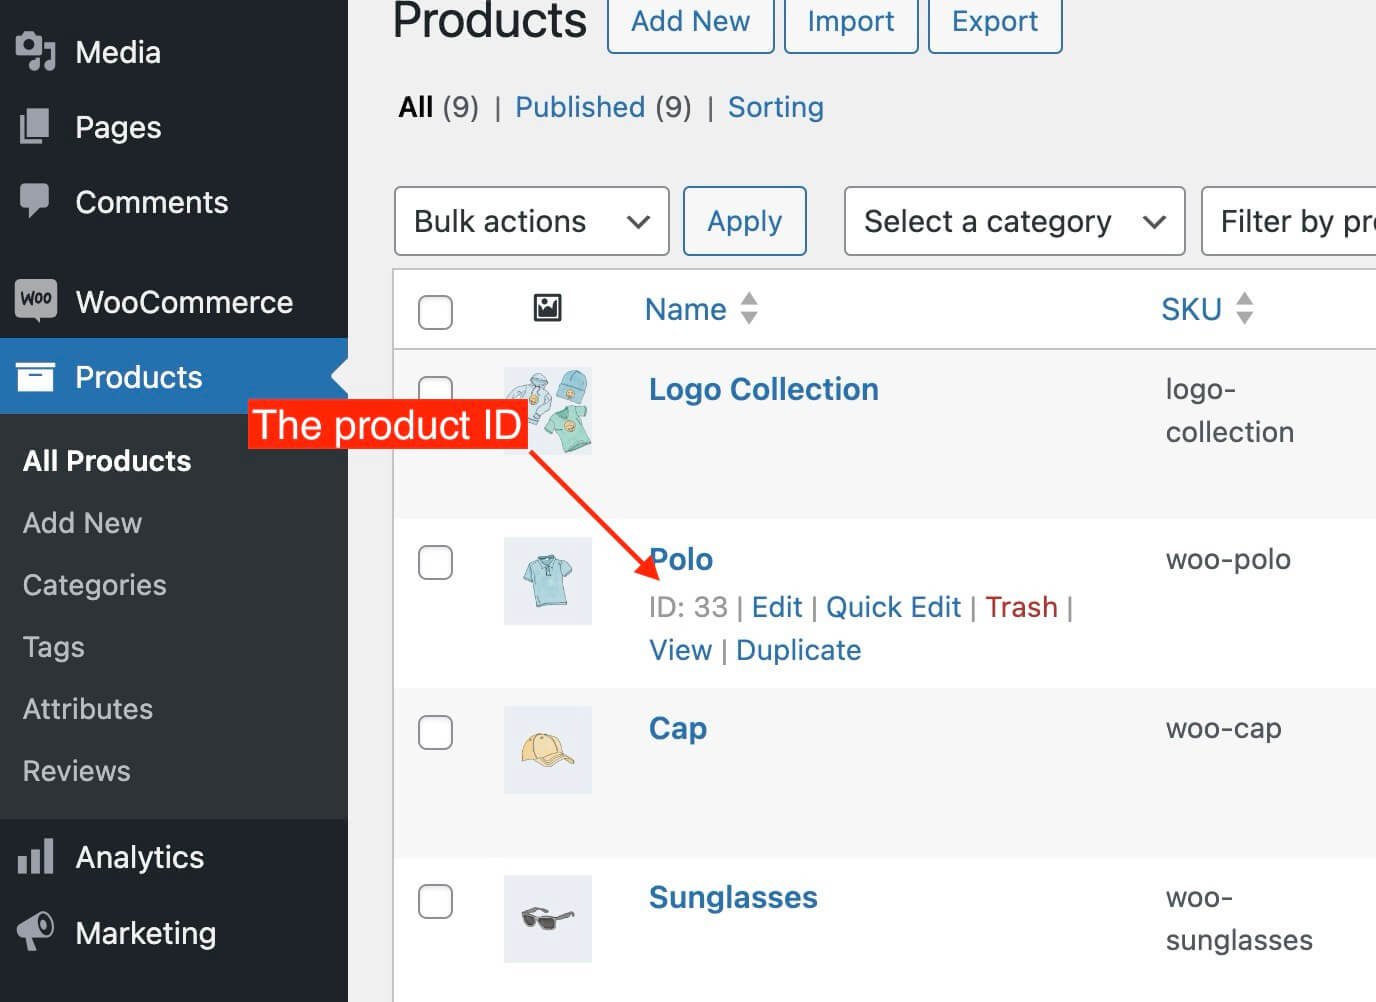This screenshot has width=1376, height=1002.
Task: Click the Pages sidebar icon
Action: coord(35,126)
